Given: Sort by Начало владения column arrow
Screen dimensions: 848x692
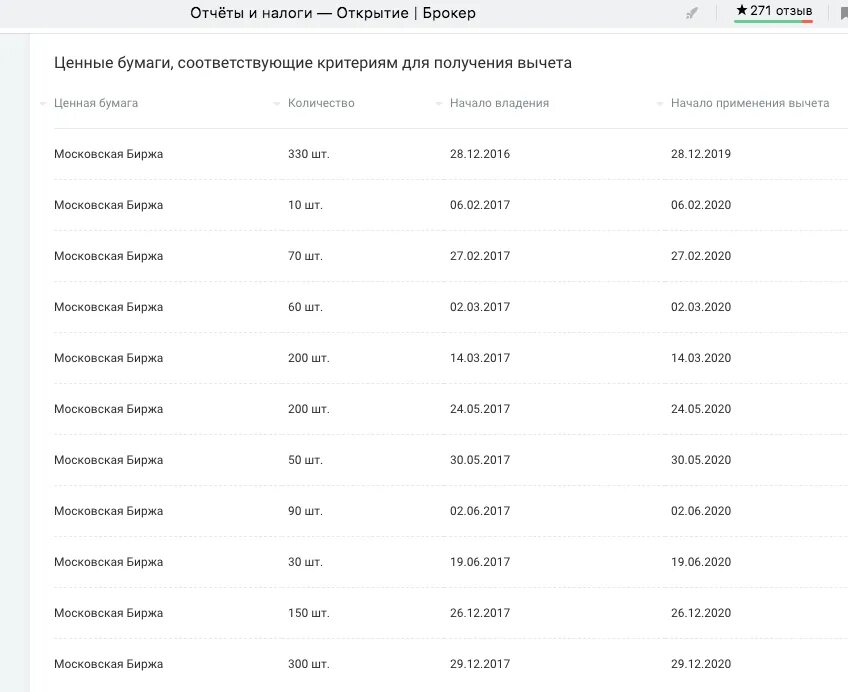Looking at the screenshot, I should (x=439, y=103).
